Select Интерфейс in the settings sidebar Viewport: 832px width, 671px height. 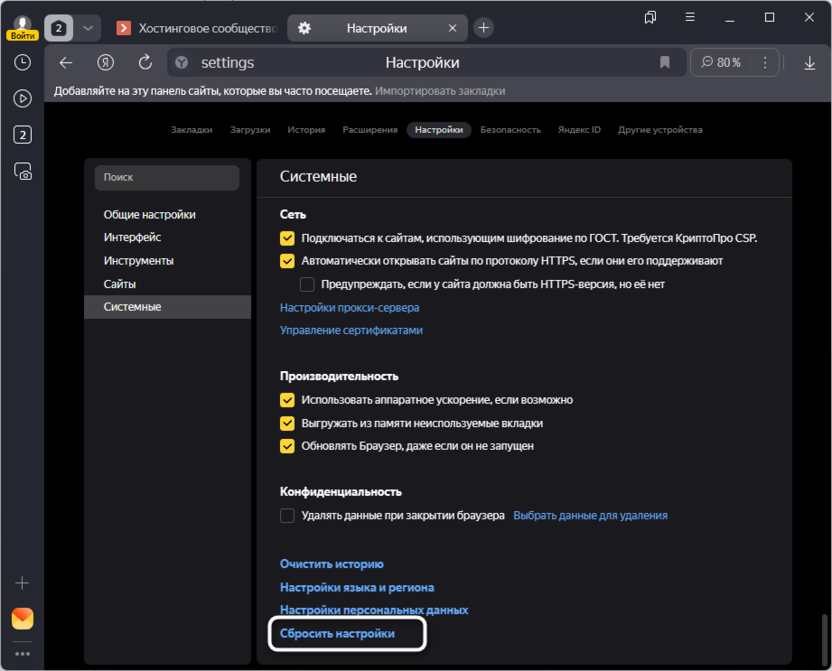point(132,238)
